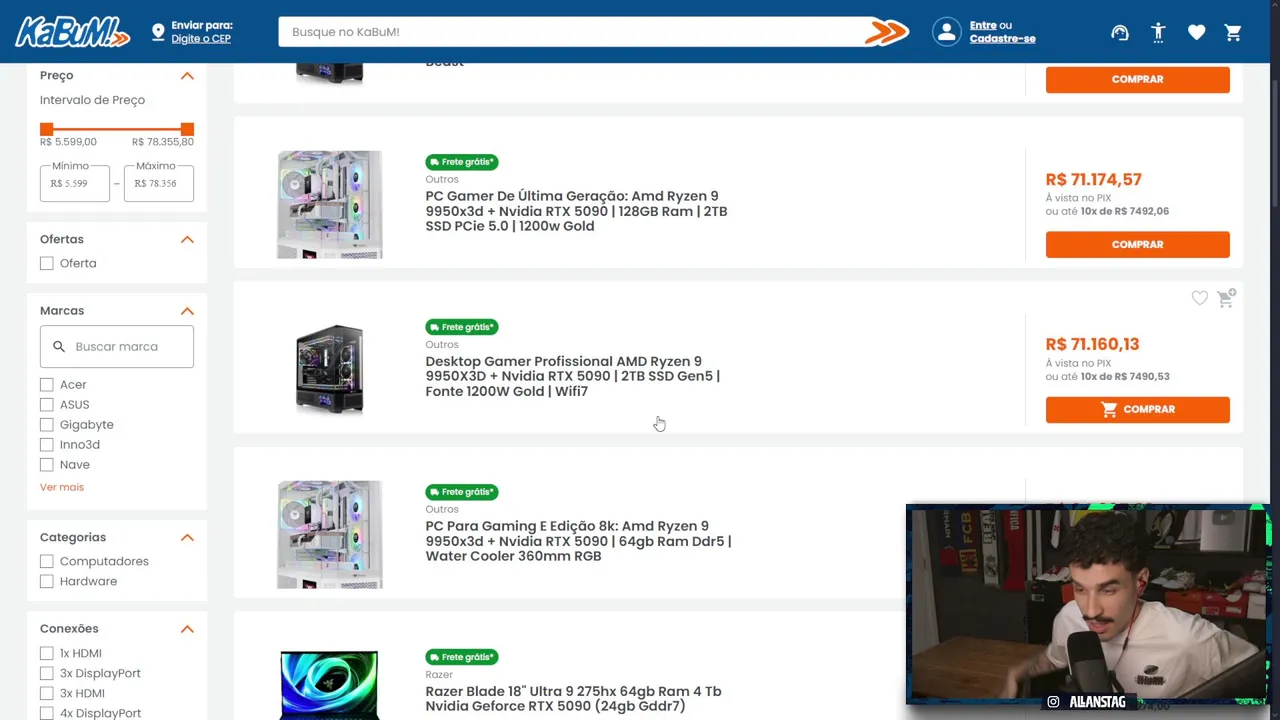Open Razer Blade 18" product listing

pos(573,699)
